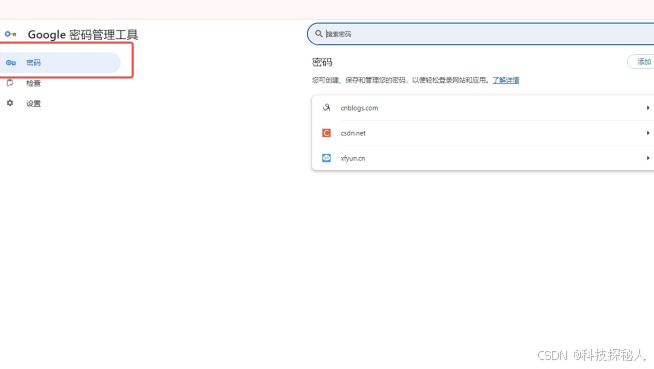Click the csdn.net red favicon
654x369 pixels.
tap(326, 133)
